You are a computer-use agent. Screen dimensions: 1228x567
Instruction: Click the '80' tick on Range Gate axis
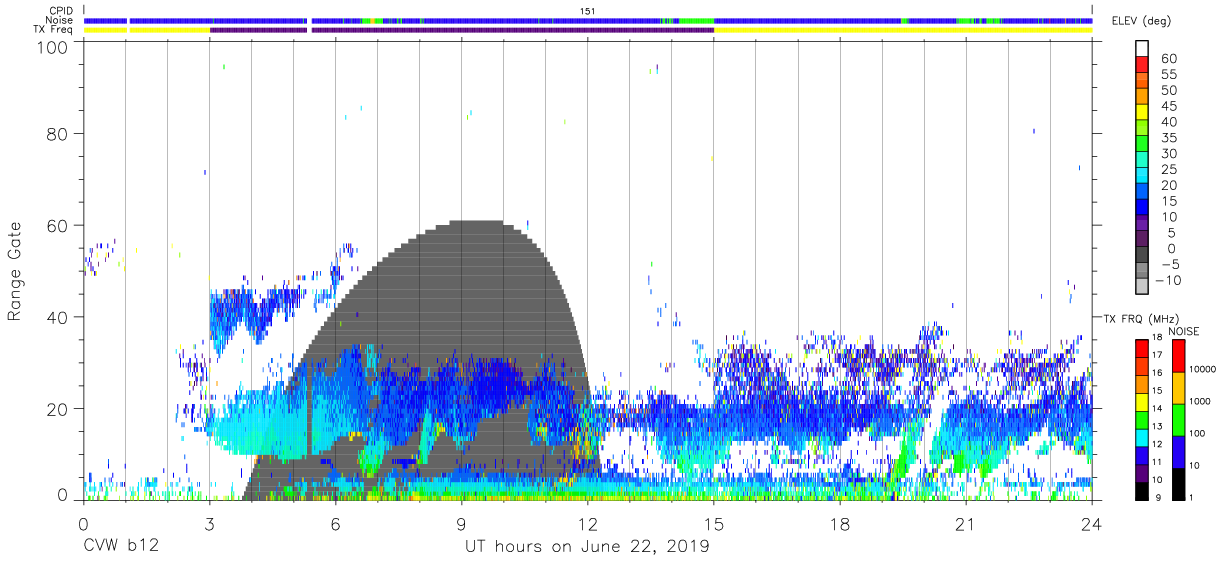[x=58, y=134]
